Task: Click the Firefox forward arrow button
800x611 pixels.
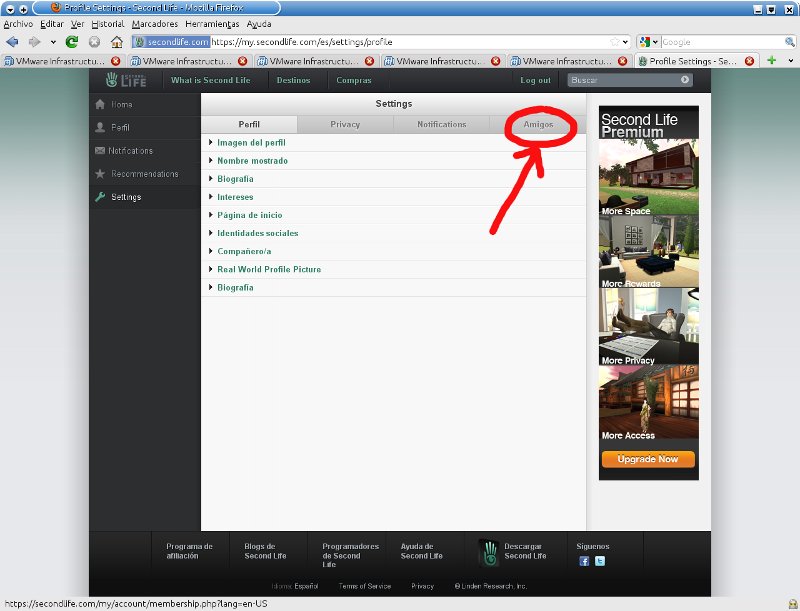Action: point(34,42)
